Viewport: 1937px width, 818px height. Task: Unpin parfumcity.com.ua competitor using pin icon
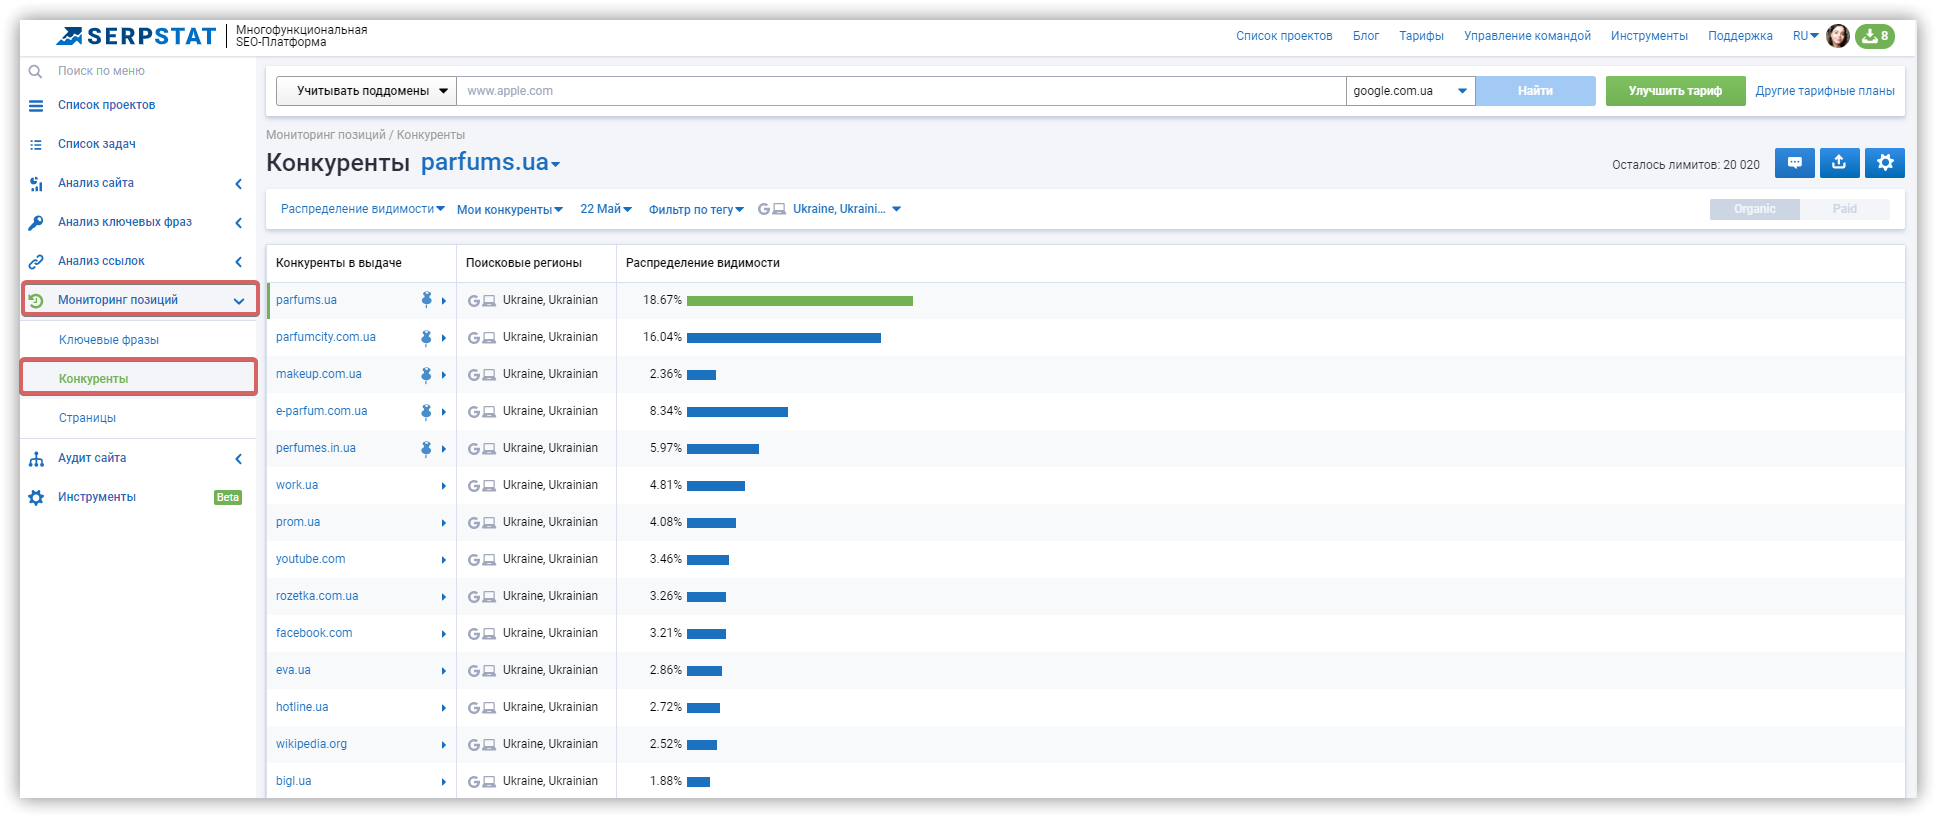click(x=426, y=337)
